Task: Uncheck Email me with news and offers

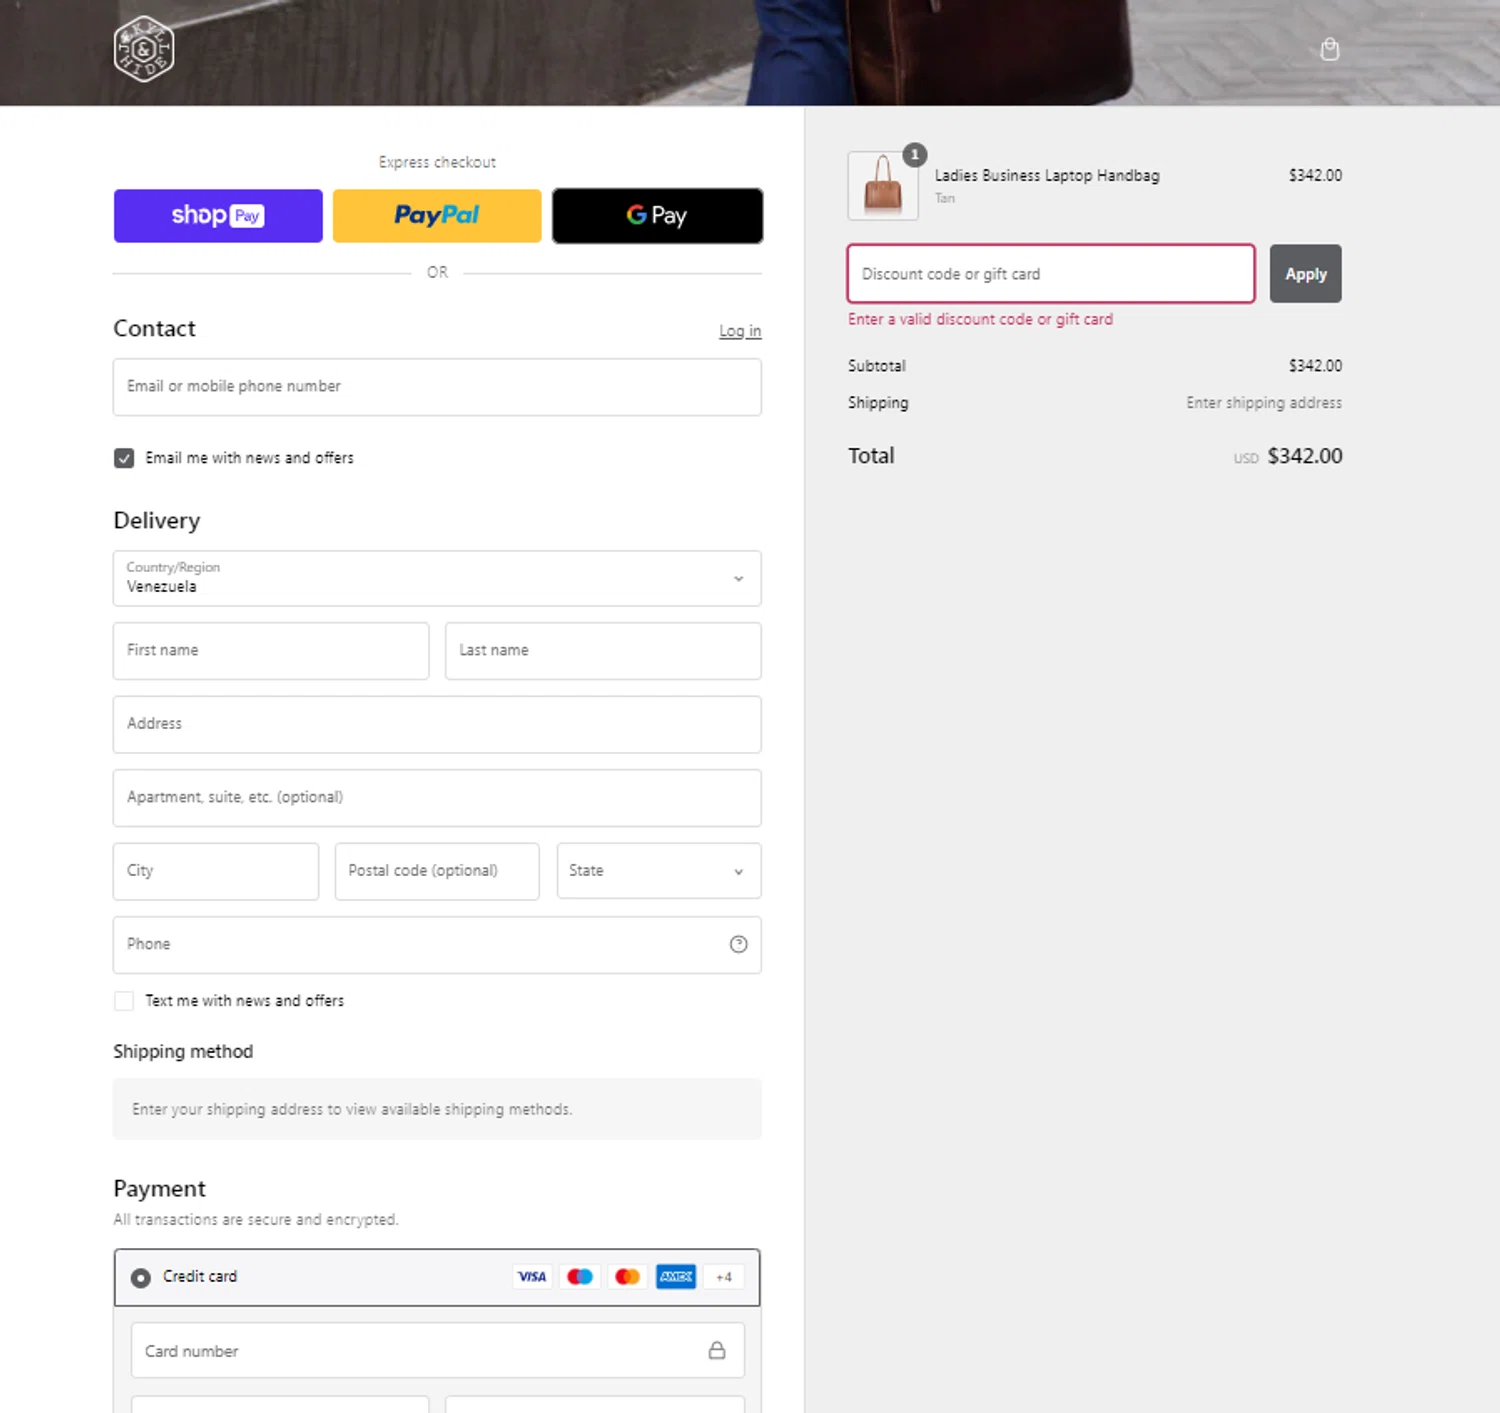Action: click(124, 458)
